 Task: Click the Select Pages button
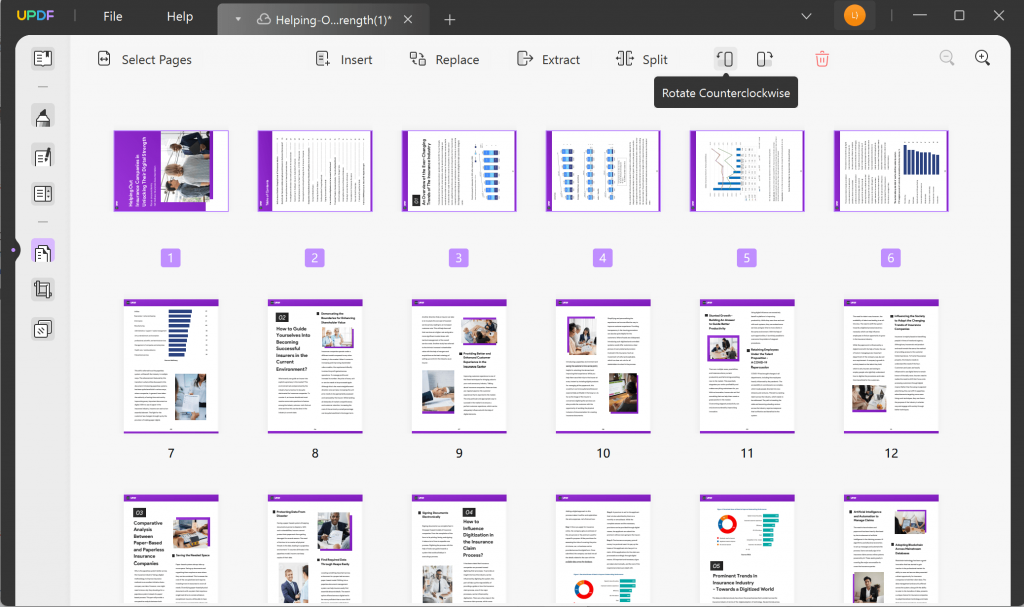coord(144,59)
